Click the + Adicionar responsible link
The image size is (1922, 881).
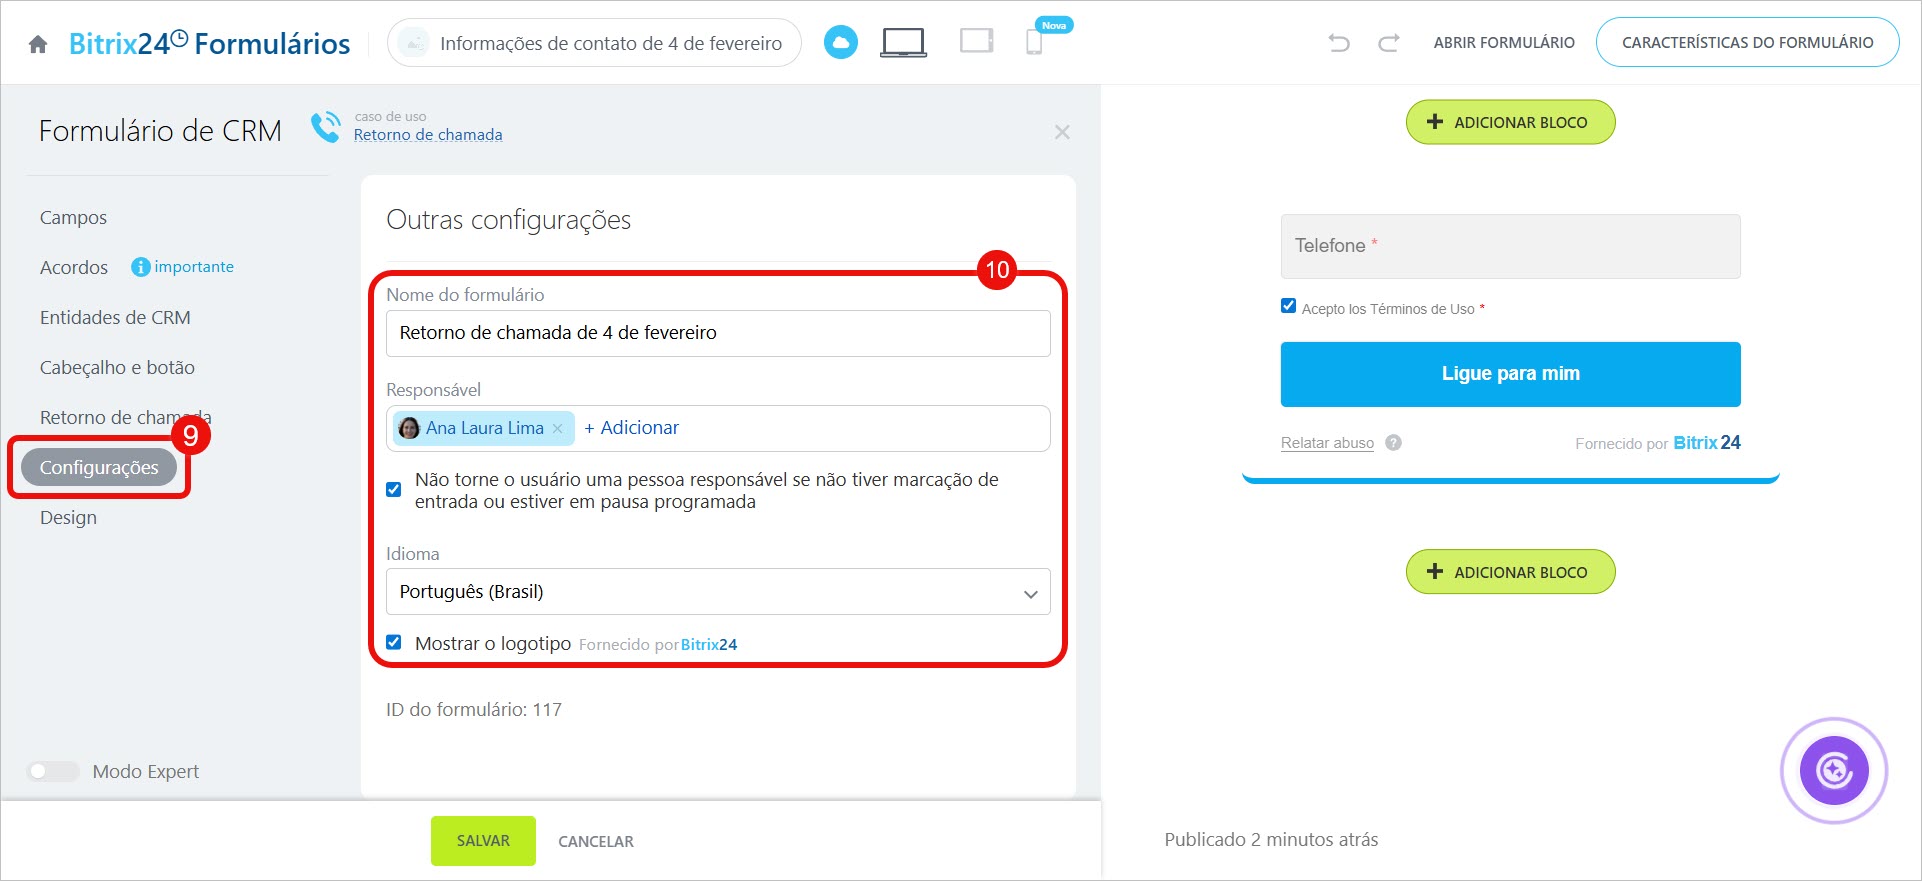[x=631, y=428]
